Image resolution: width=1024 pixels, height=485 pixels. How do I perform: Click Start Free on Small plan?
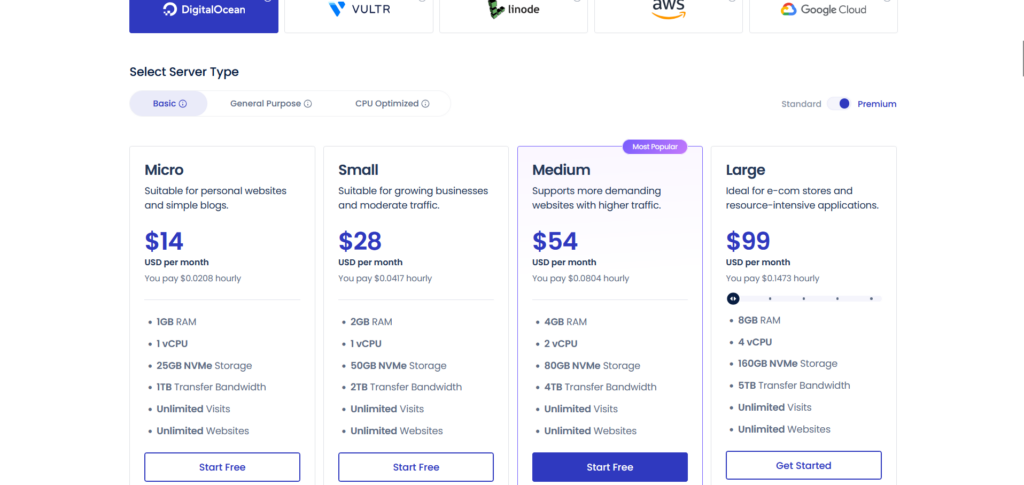click(416, 467)
